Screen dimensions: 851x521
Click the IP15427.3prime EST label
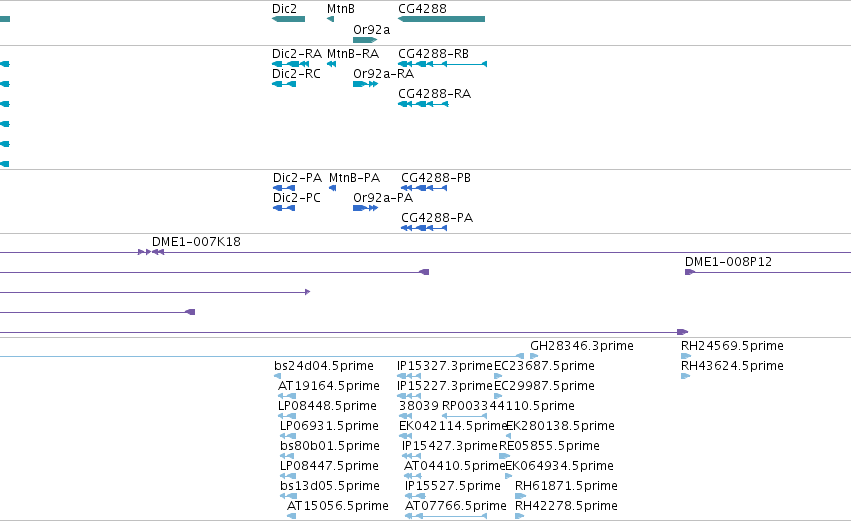click(x=450, y=447)
